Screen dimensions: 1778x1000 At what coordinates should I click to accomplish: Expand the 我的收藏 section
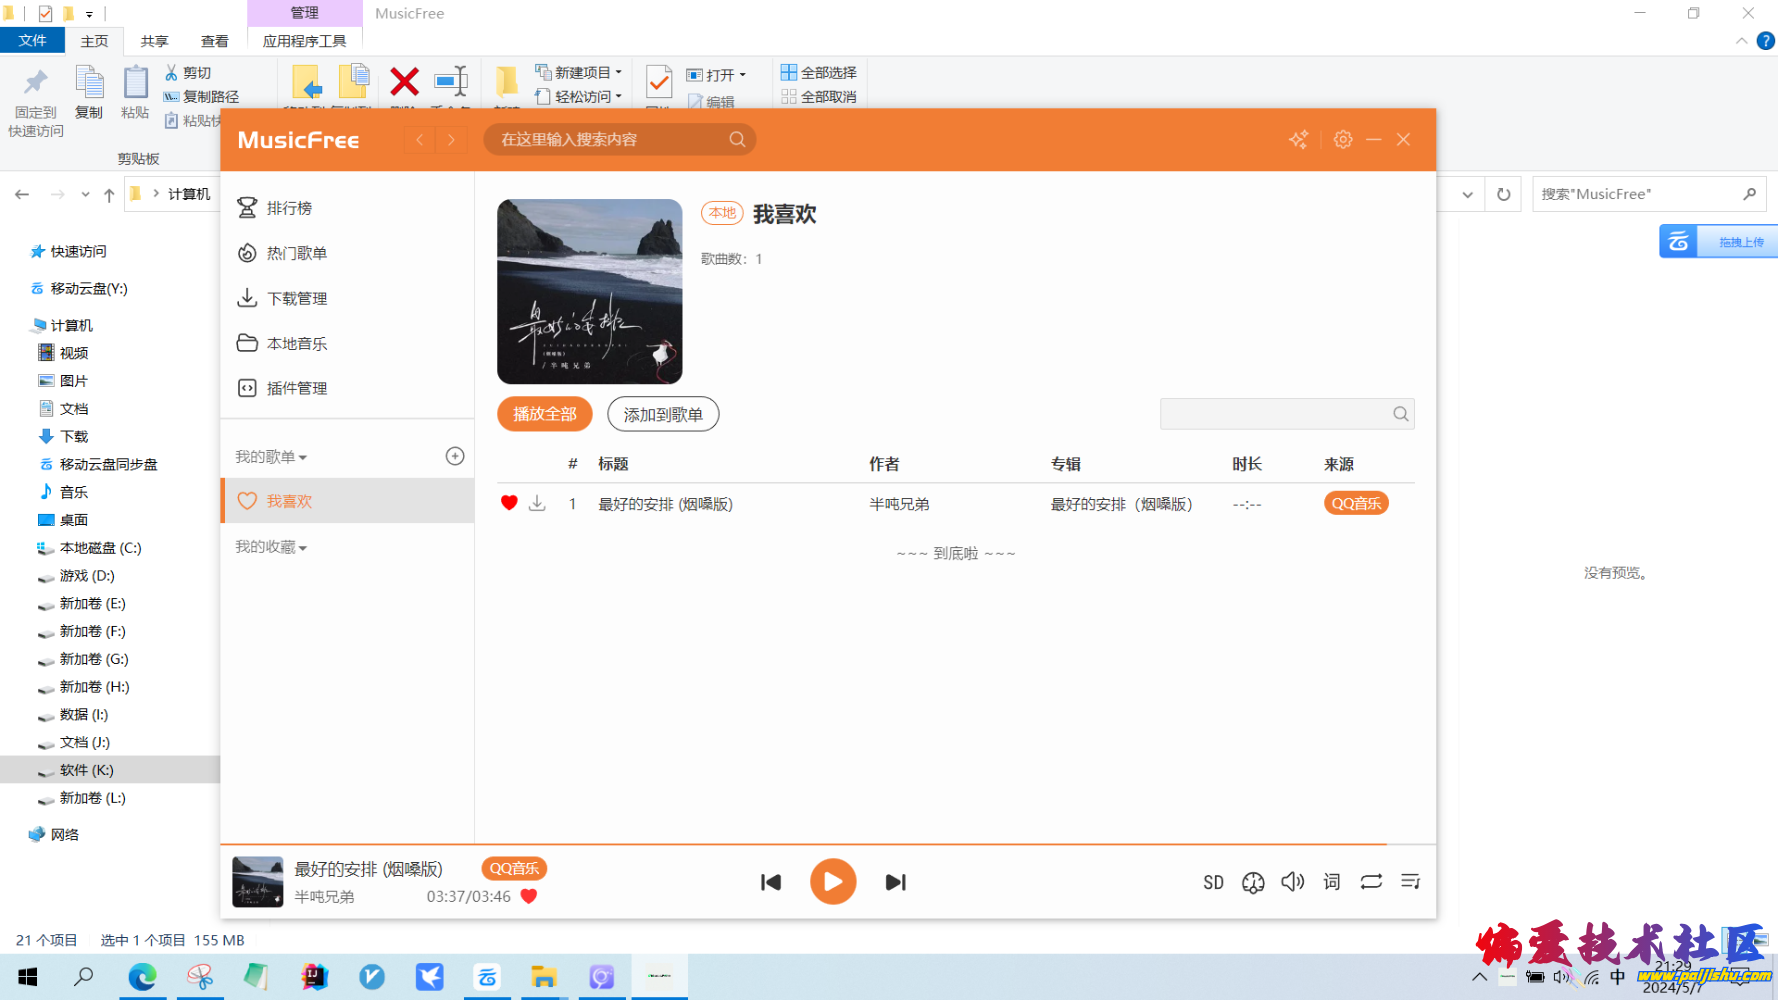click(271, 547)
